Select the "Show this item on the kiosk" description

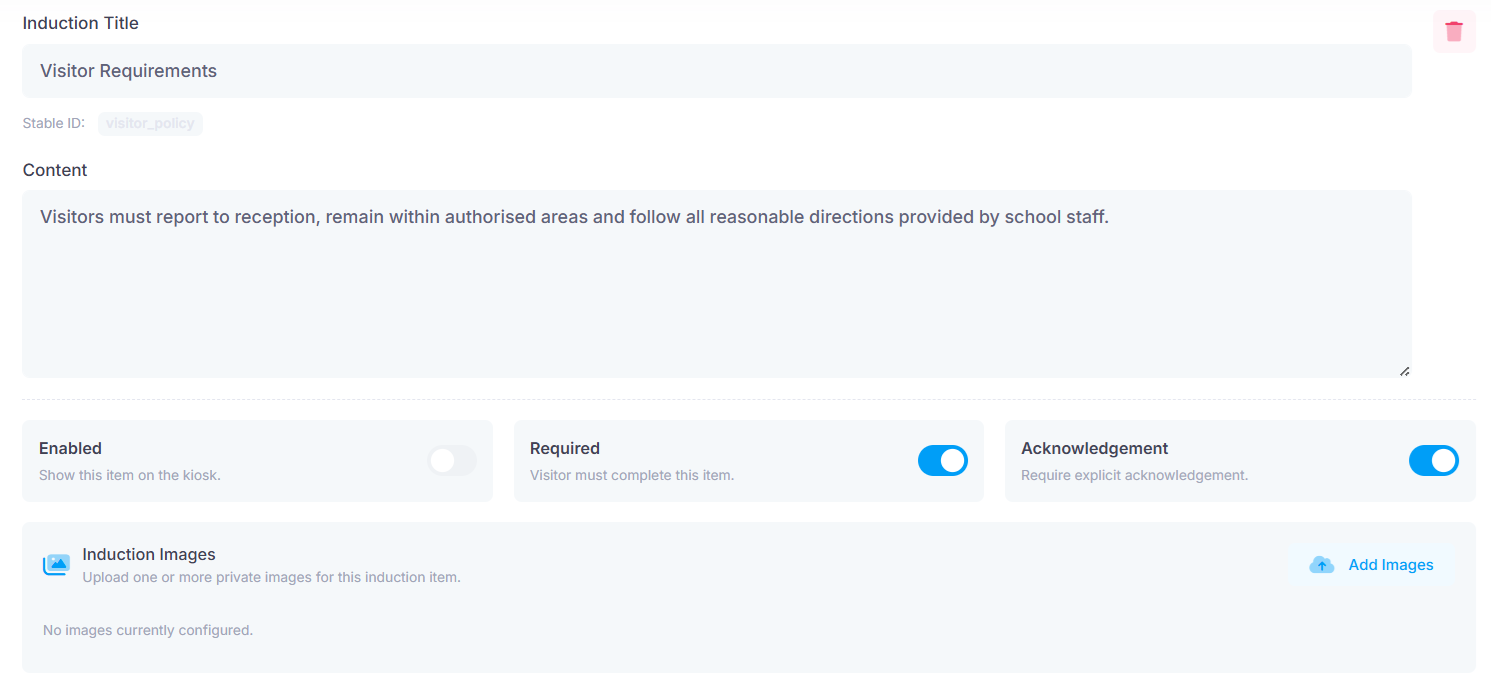[x=130, y=475]
